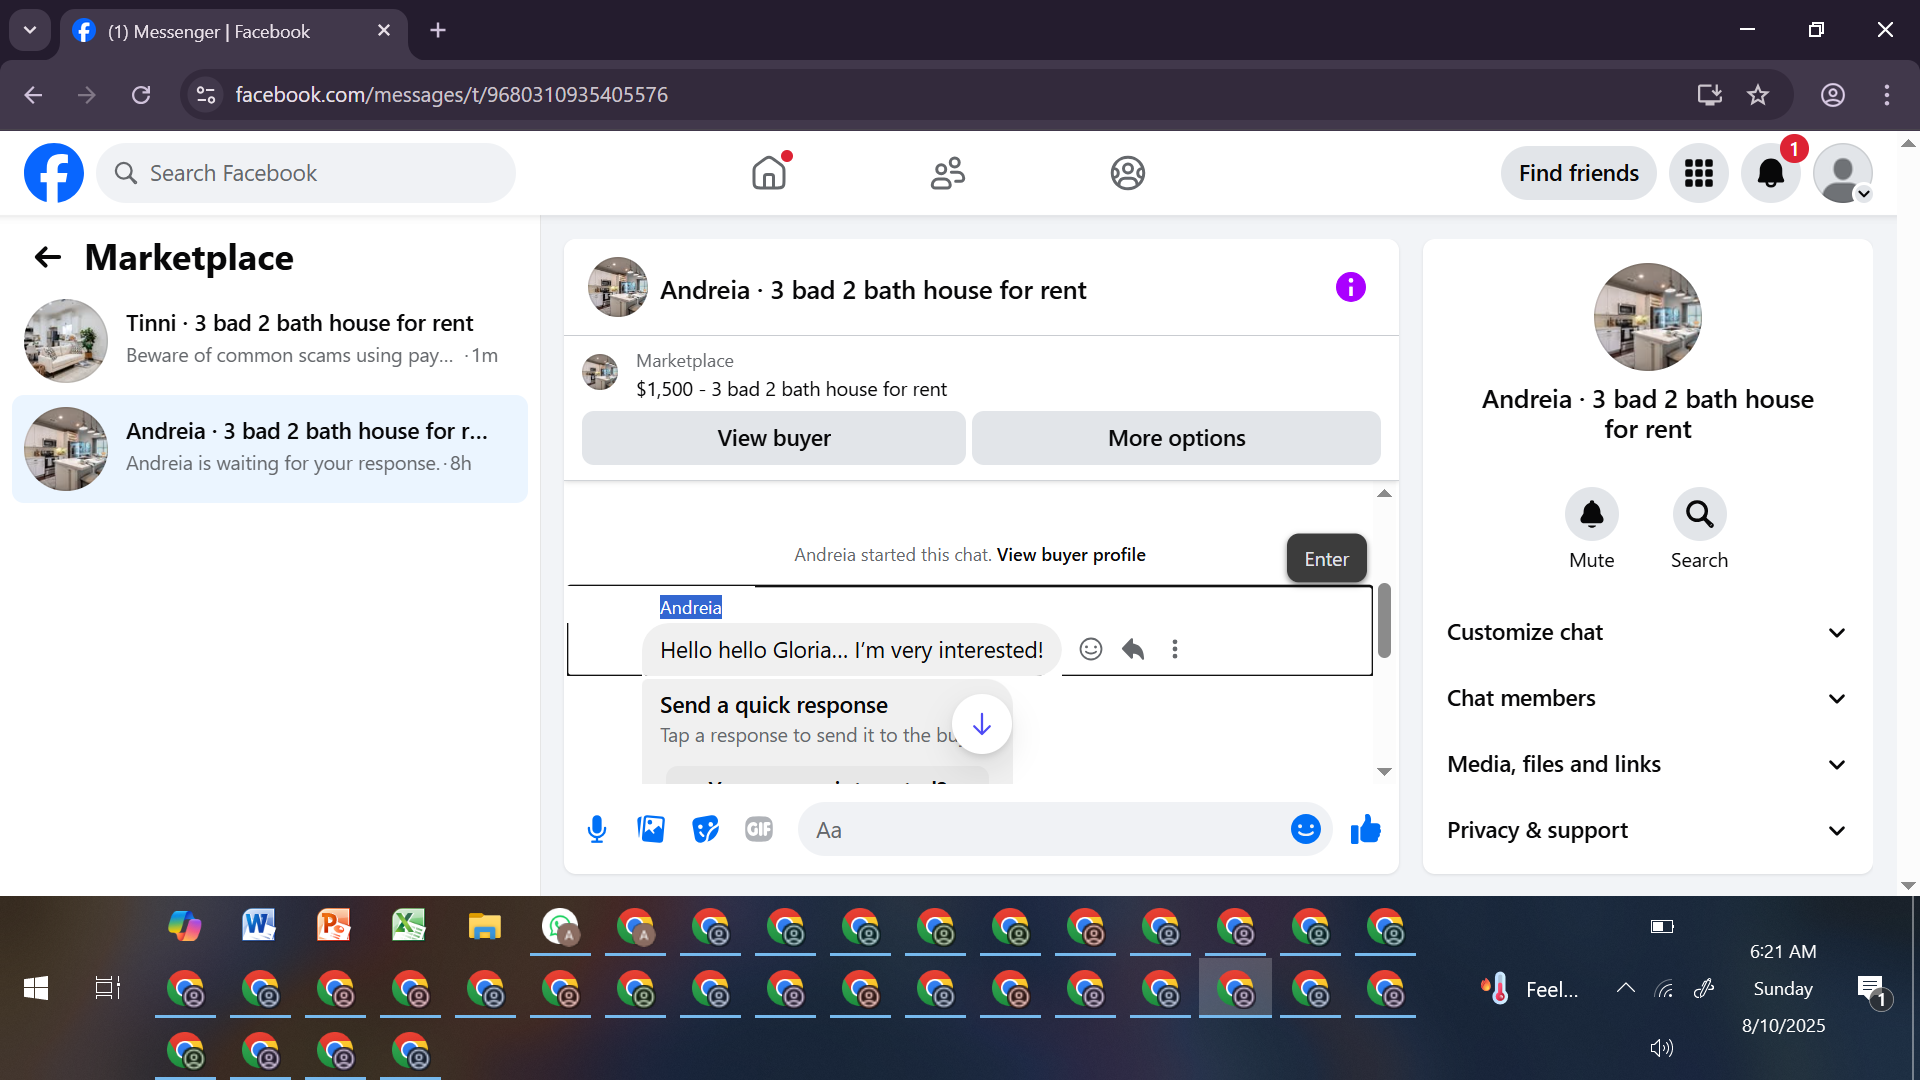Expand Customize chat section
The height and width of the screenshot is (1080, 1920).
click(1647, 632)
